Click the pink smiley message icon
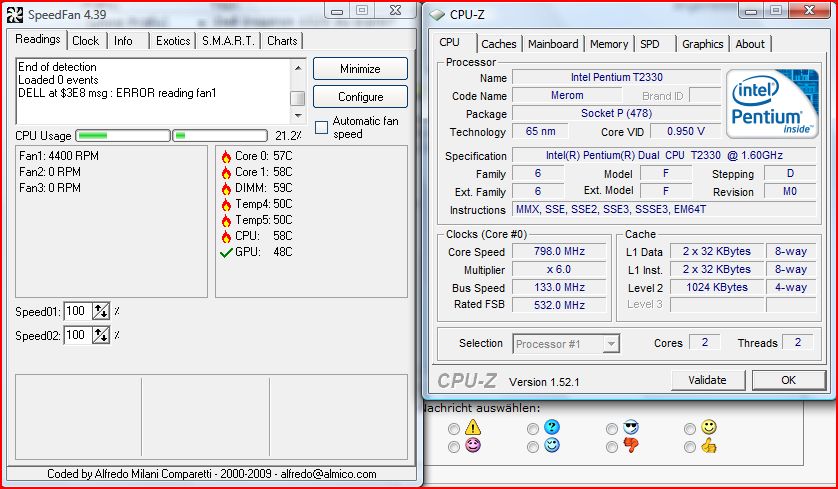The image size is (838, 489). point(473,445)
